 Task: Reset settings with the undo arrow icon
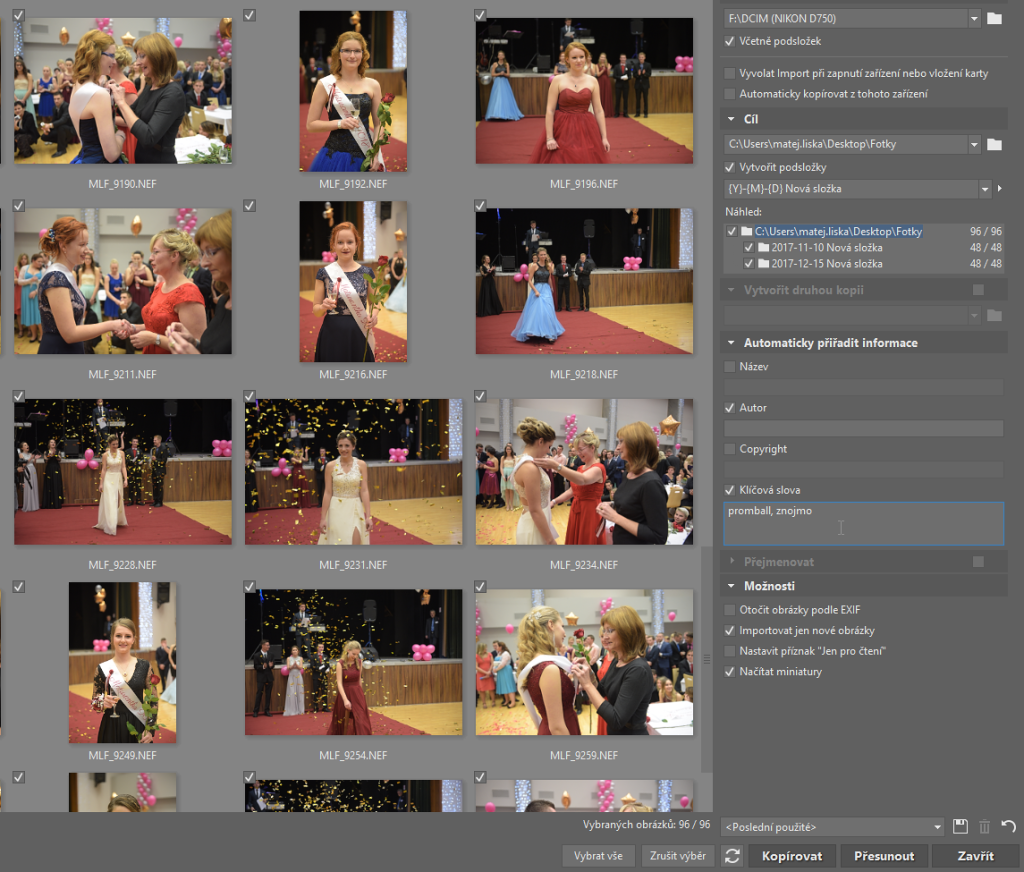click(x=1008, y=826)
